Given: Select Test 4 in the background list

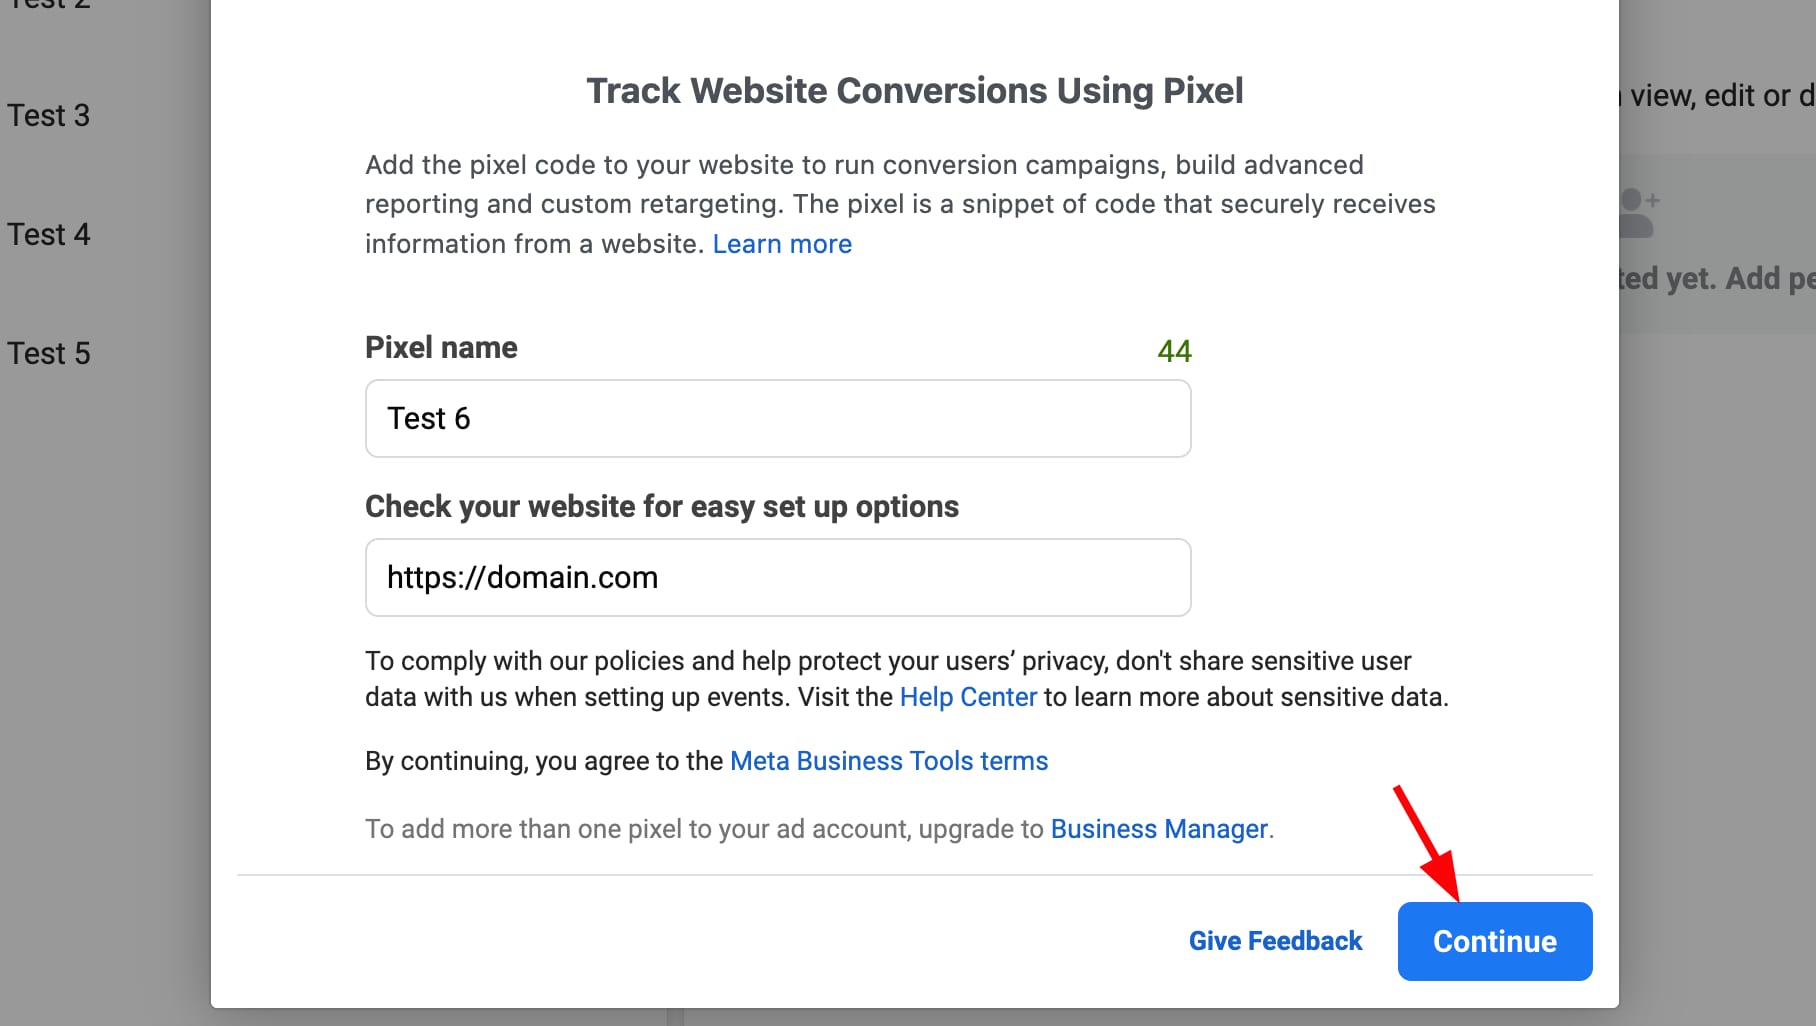Looking at the screenshot, I should [x=49, y=235].
